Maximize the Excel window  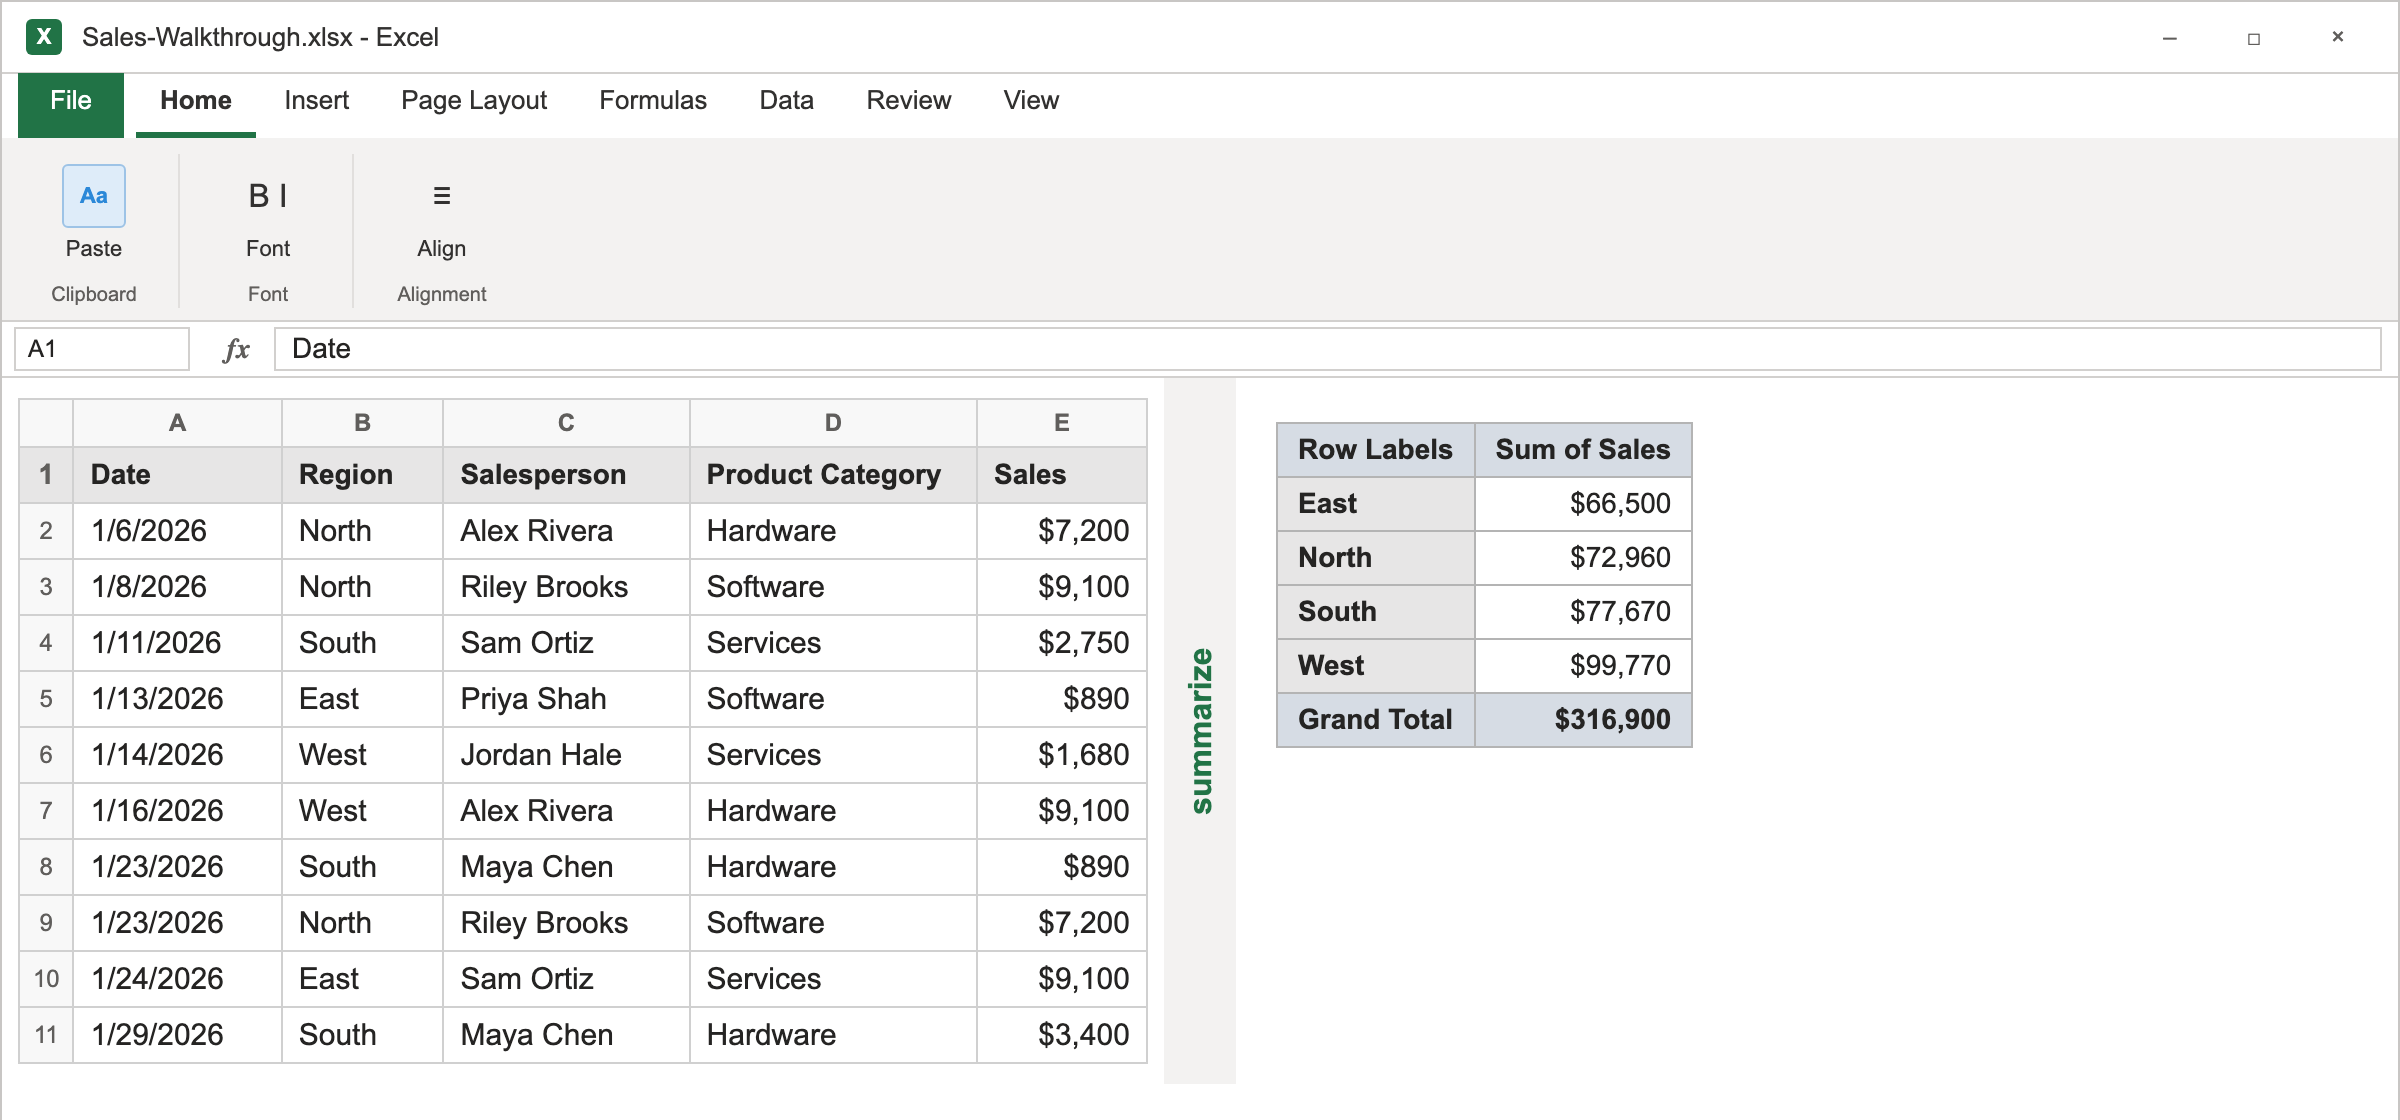(2254, 38)
